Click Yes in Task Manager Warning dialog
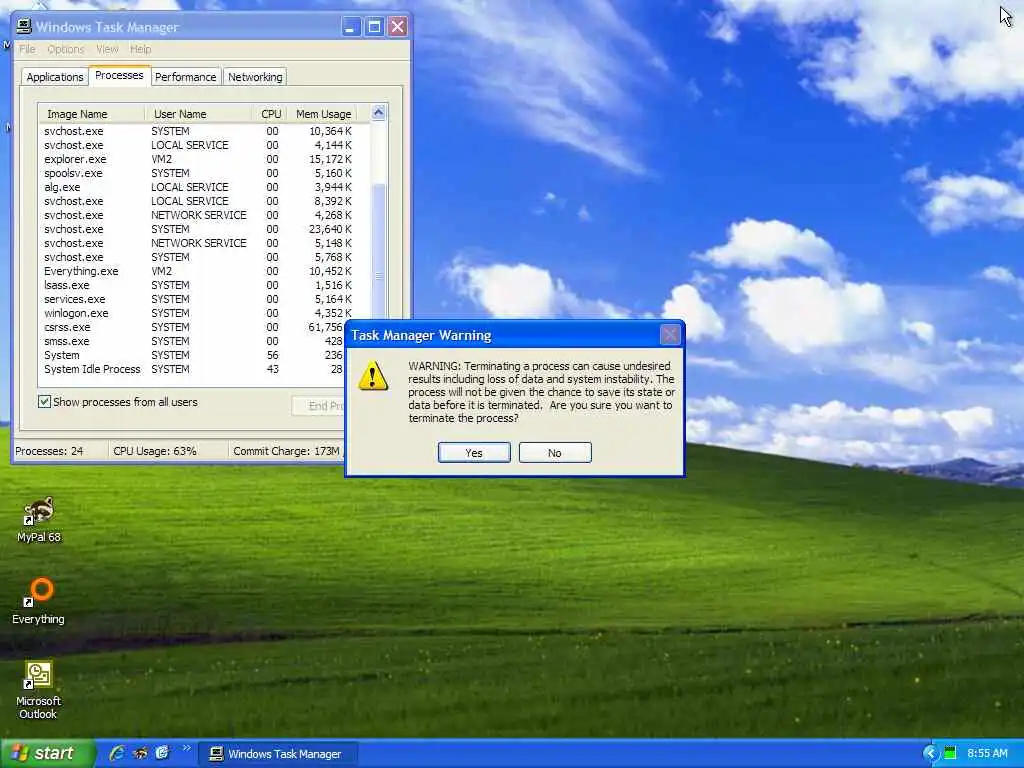Viewport: 1024px width, 768px height. tap(474, 453)
